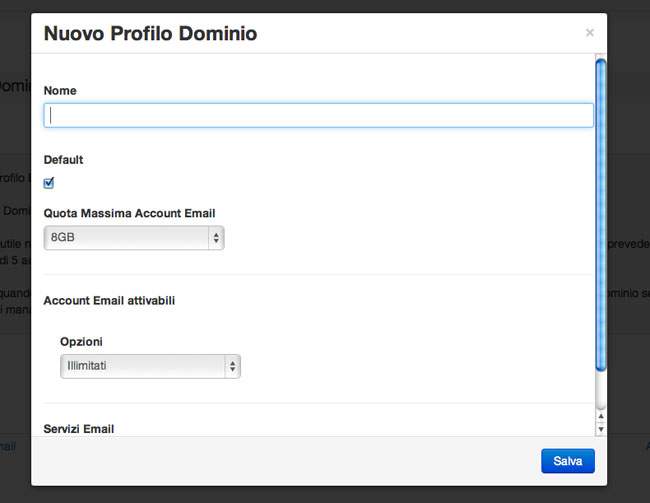Click the scrollbar down arrow
The height and width of the screenshot is (503, 650).
click(x=600, y=429)
